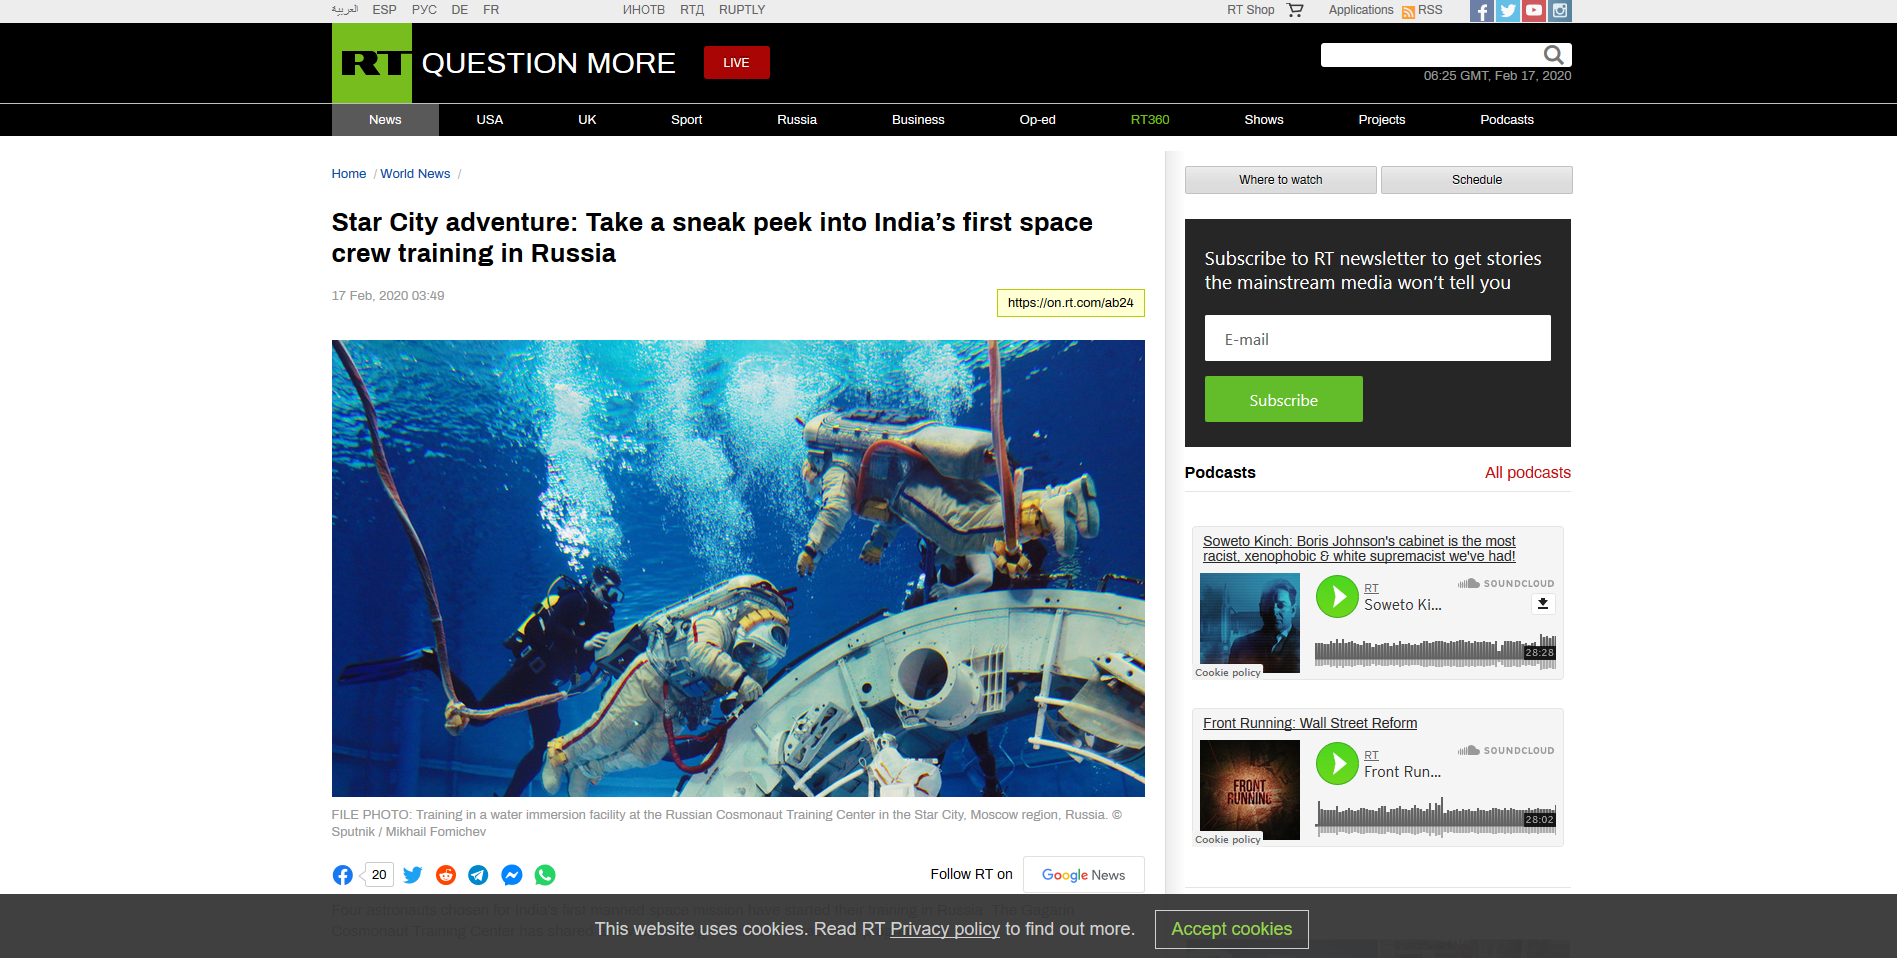Share article via Telegram icon
The width and height of the screenshot is (1897, 958).
pyautogui.click(x=479, y=875)
